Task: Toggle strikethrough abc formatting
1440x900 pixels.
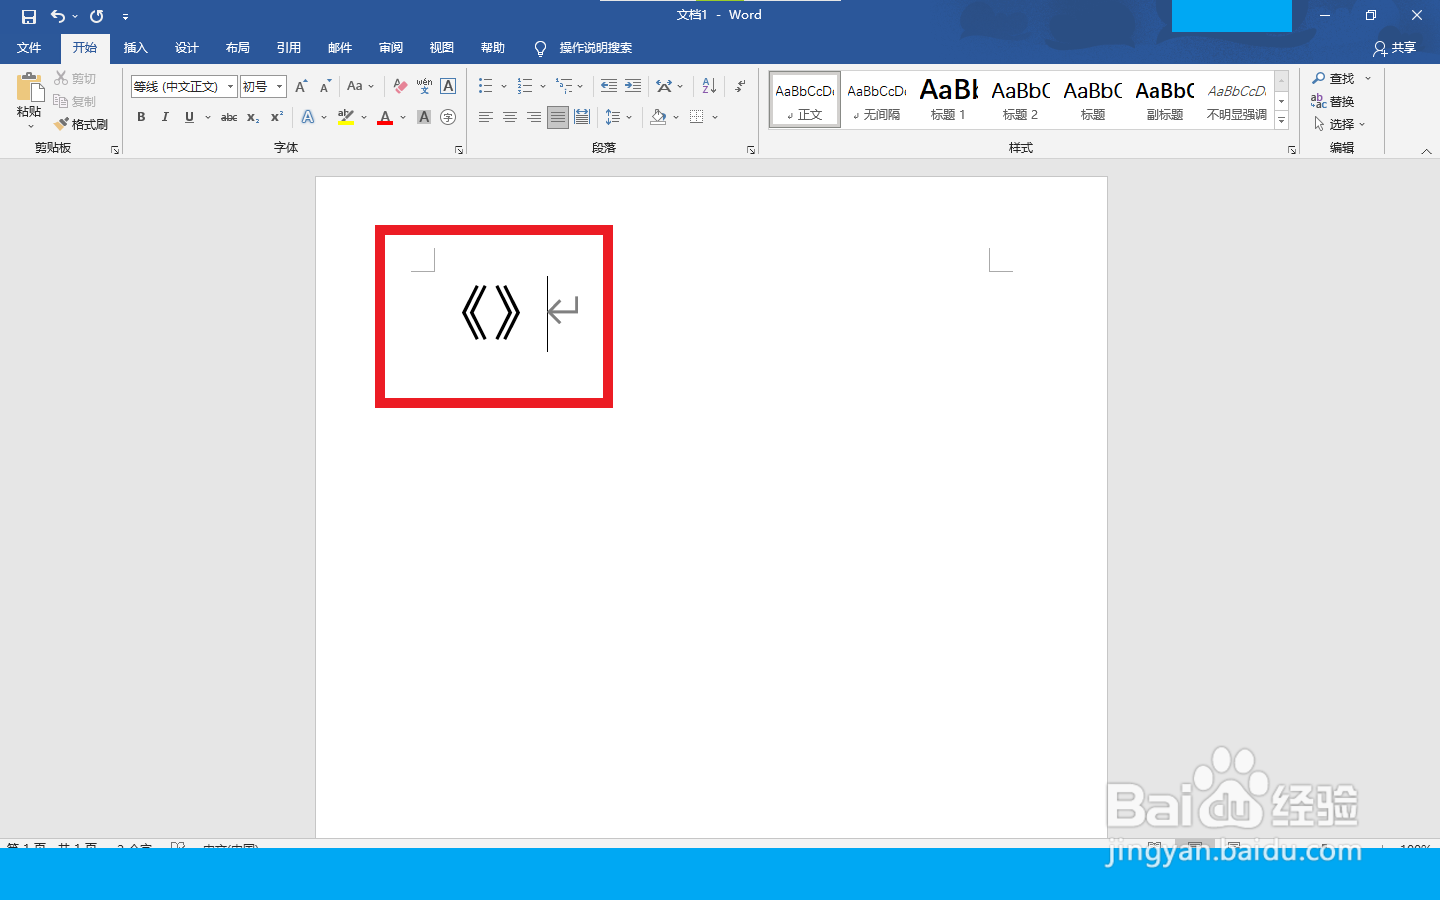Action: 229,117
